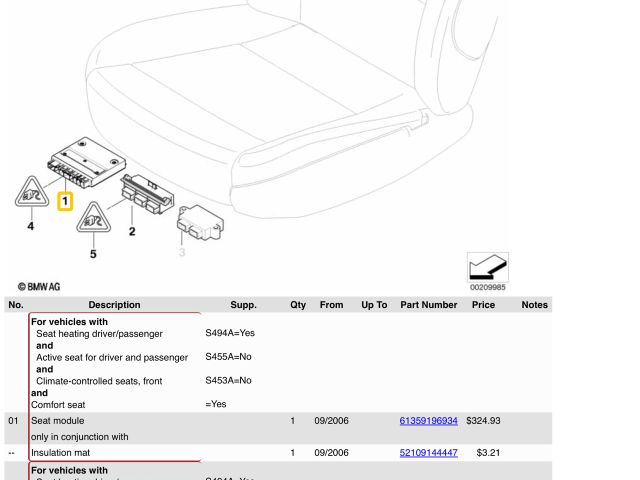
Task: Click the 'Insulation mat' description text
Action: pyautogui.click(x=60, y=453)
